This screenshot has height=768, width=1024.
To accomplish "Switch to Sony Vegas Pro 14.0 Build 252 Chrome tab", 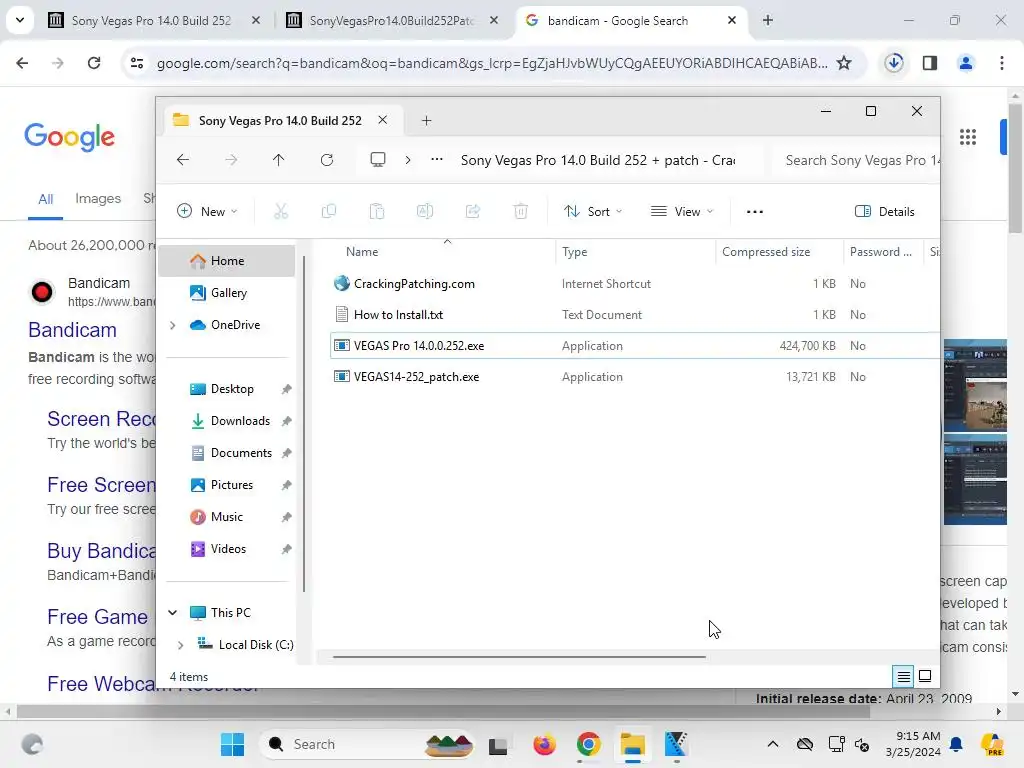I will 152,20.
